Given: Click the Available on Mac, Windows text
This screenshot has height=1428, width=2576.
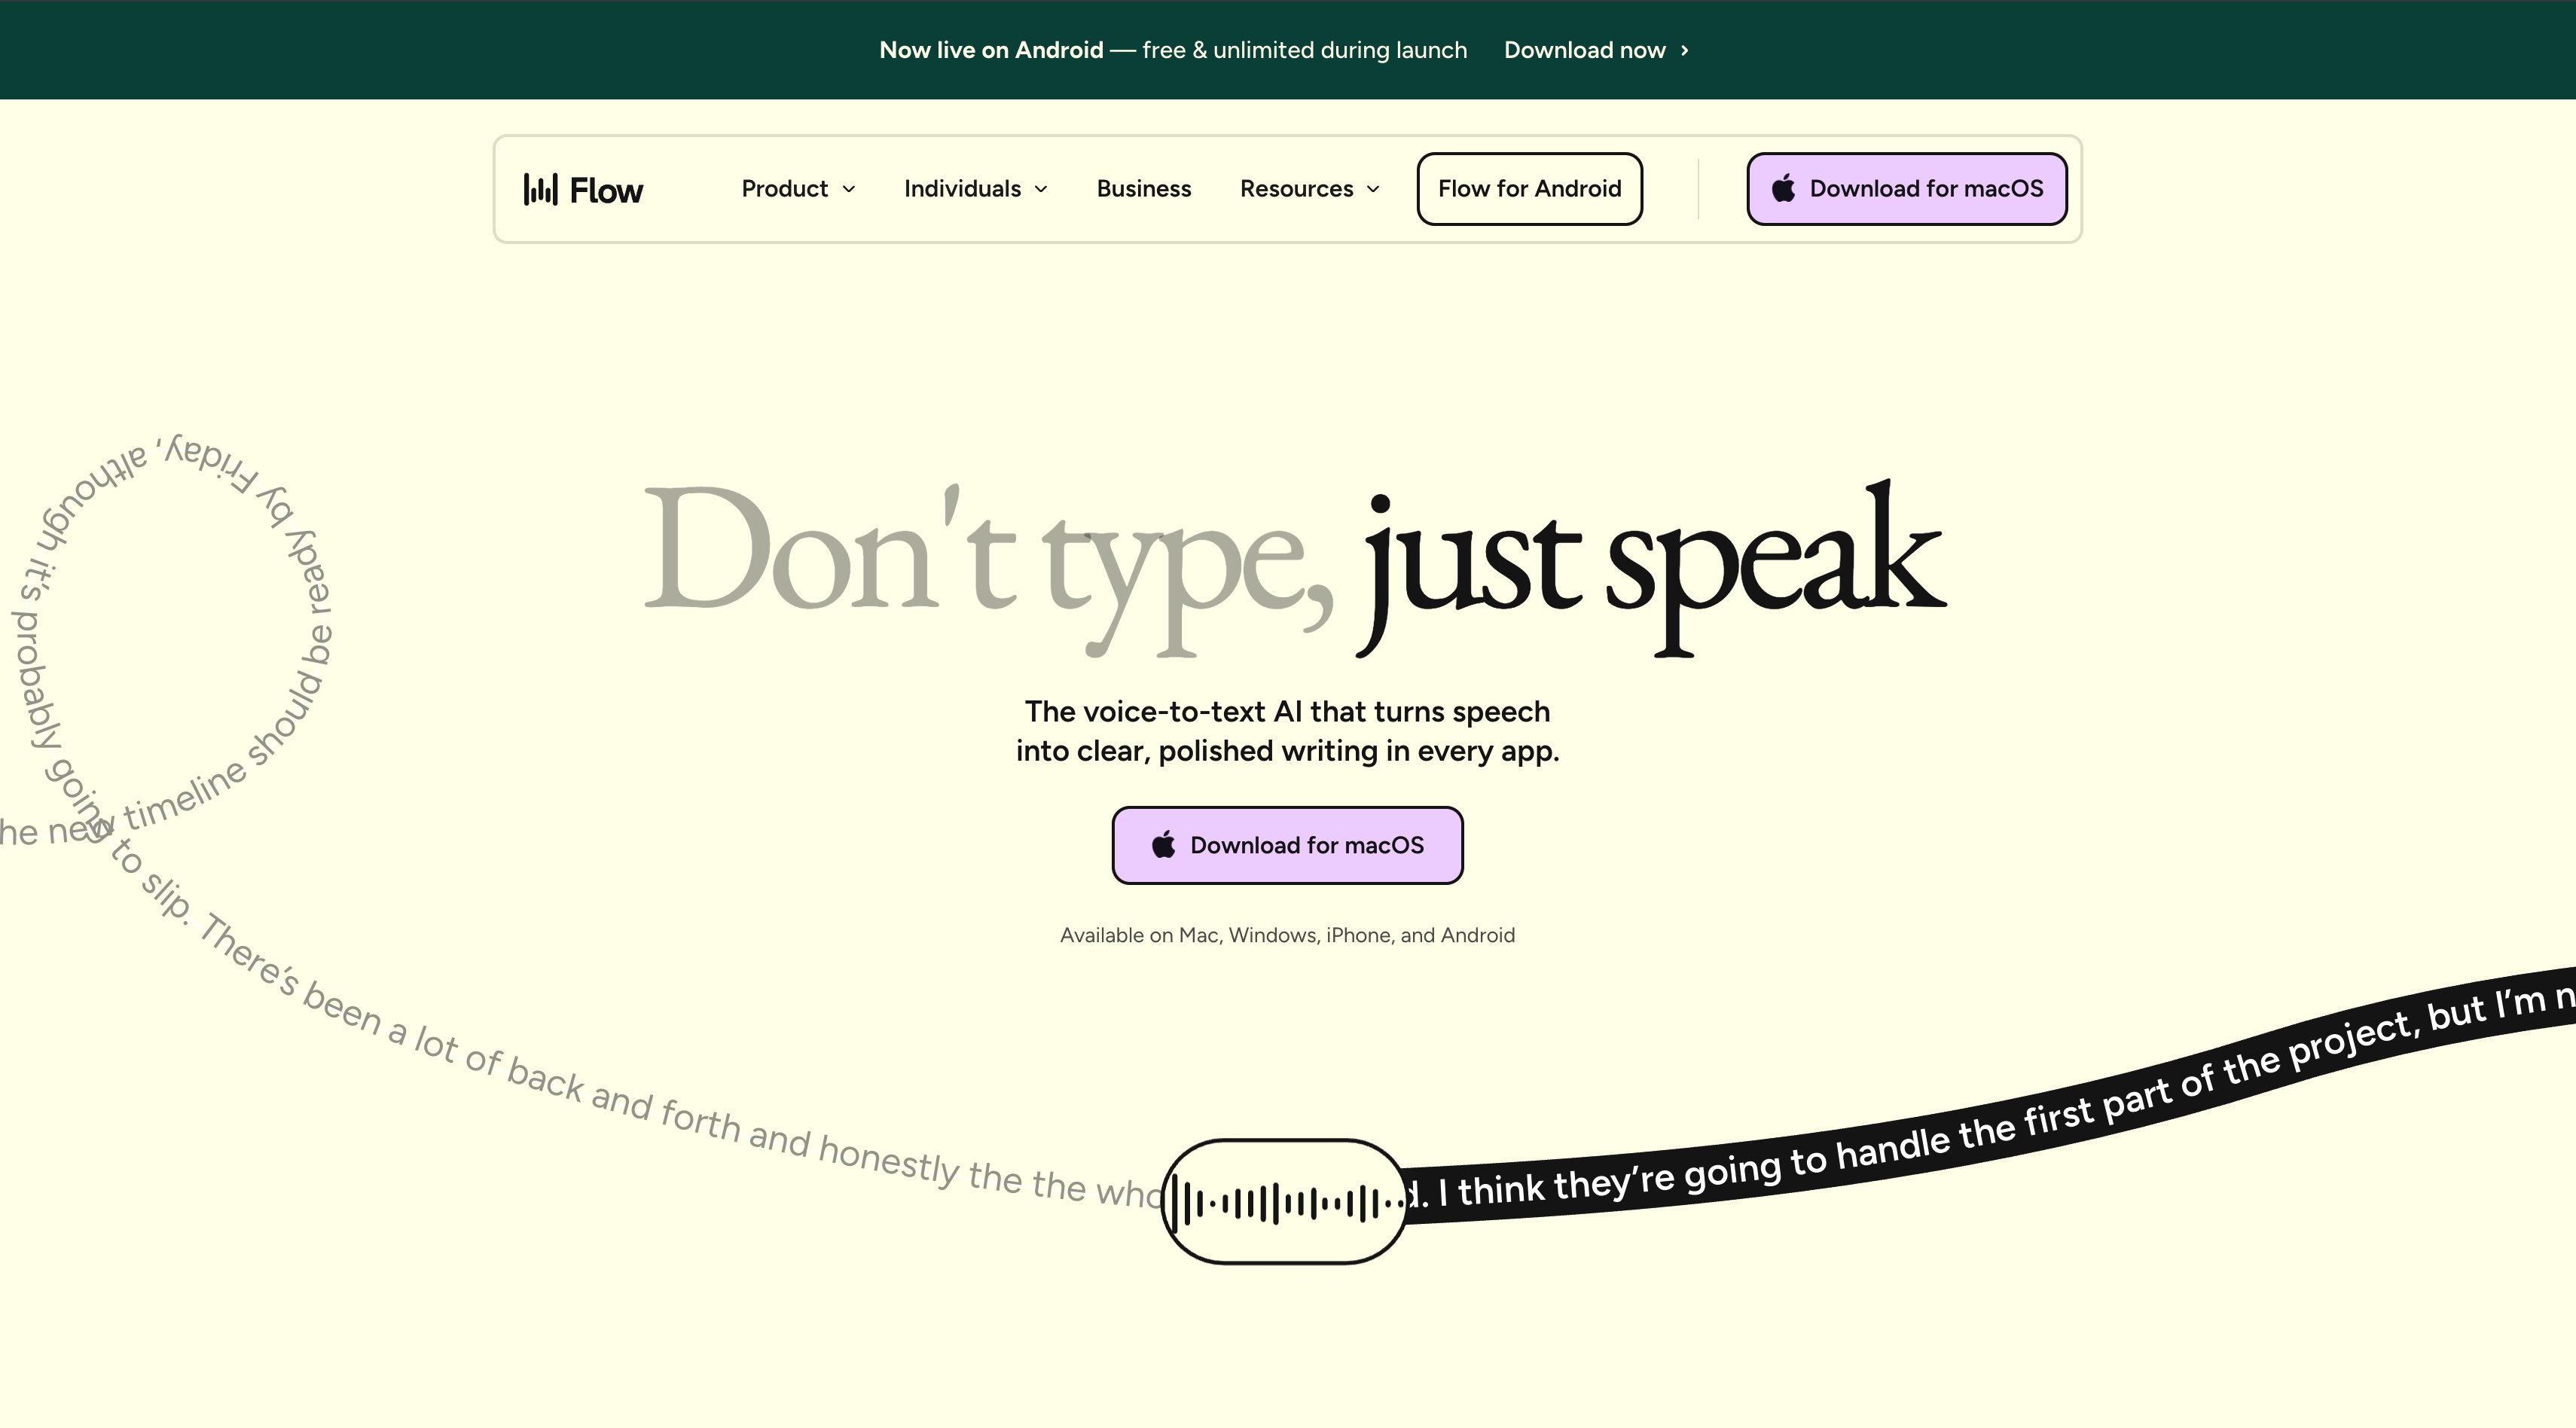Looking at the screenshot, I should (1287, 934).
